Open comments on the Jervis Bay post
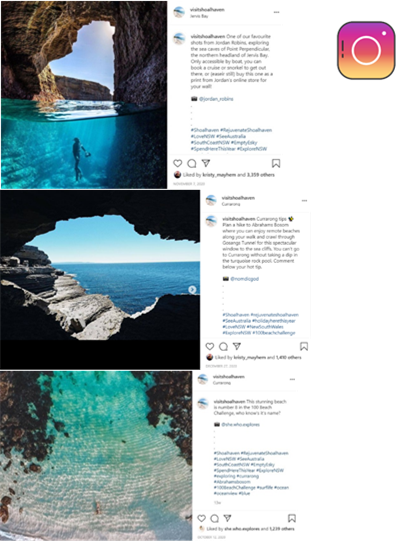 point(192,164)
